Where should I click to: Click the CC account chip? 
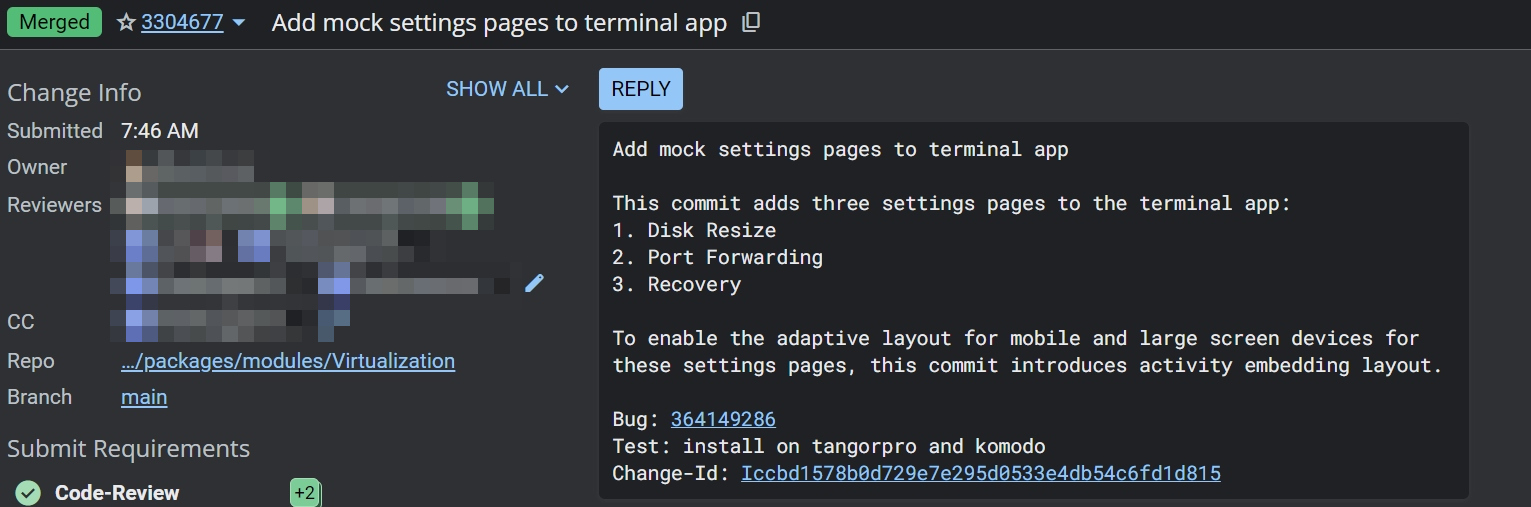pyautogui.click(x=230, y=322)
